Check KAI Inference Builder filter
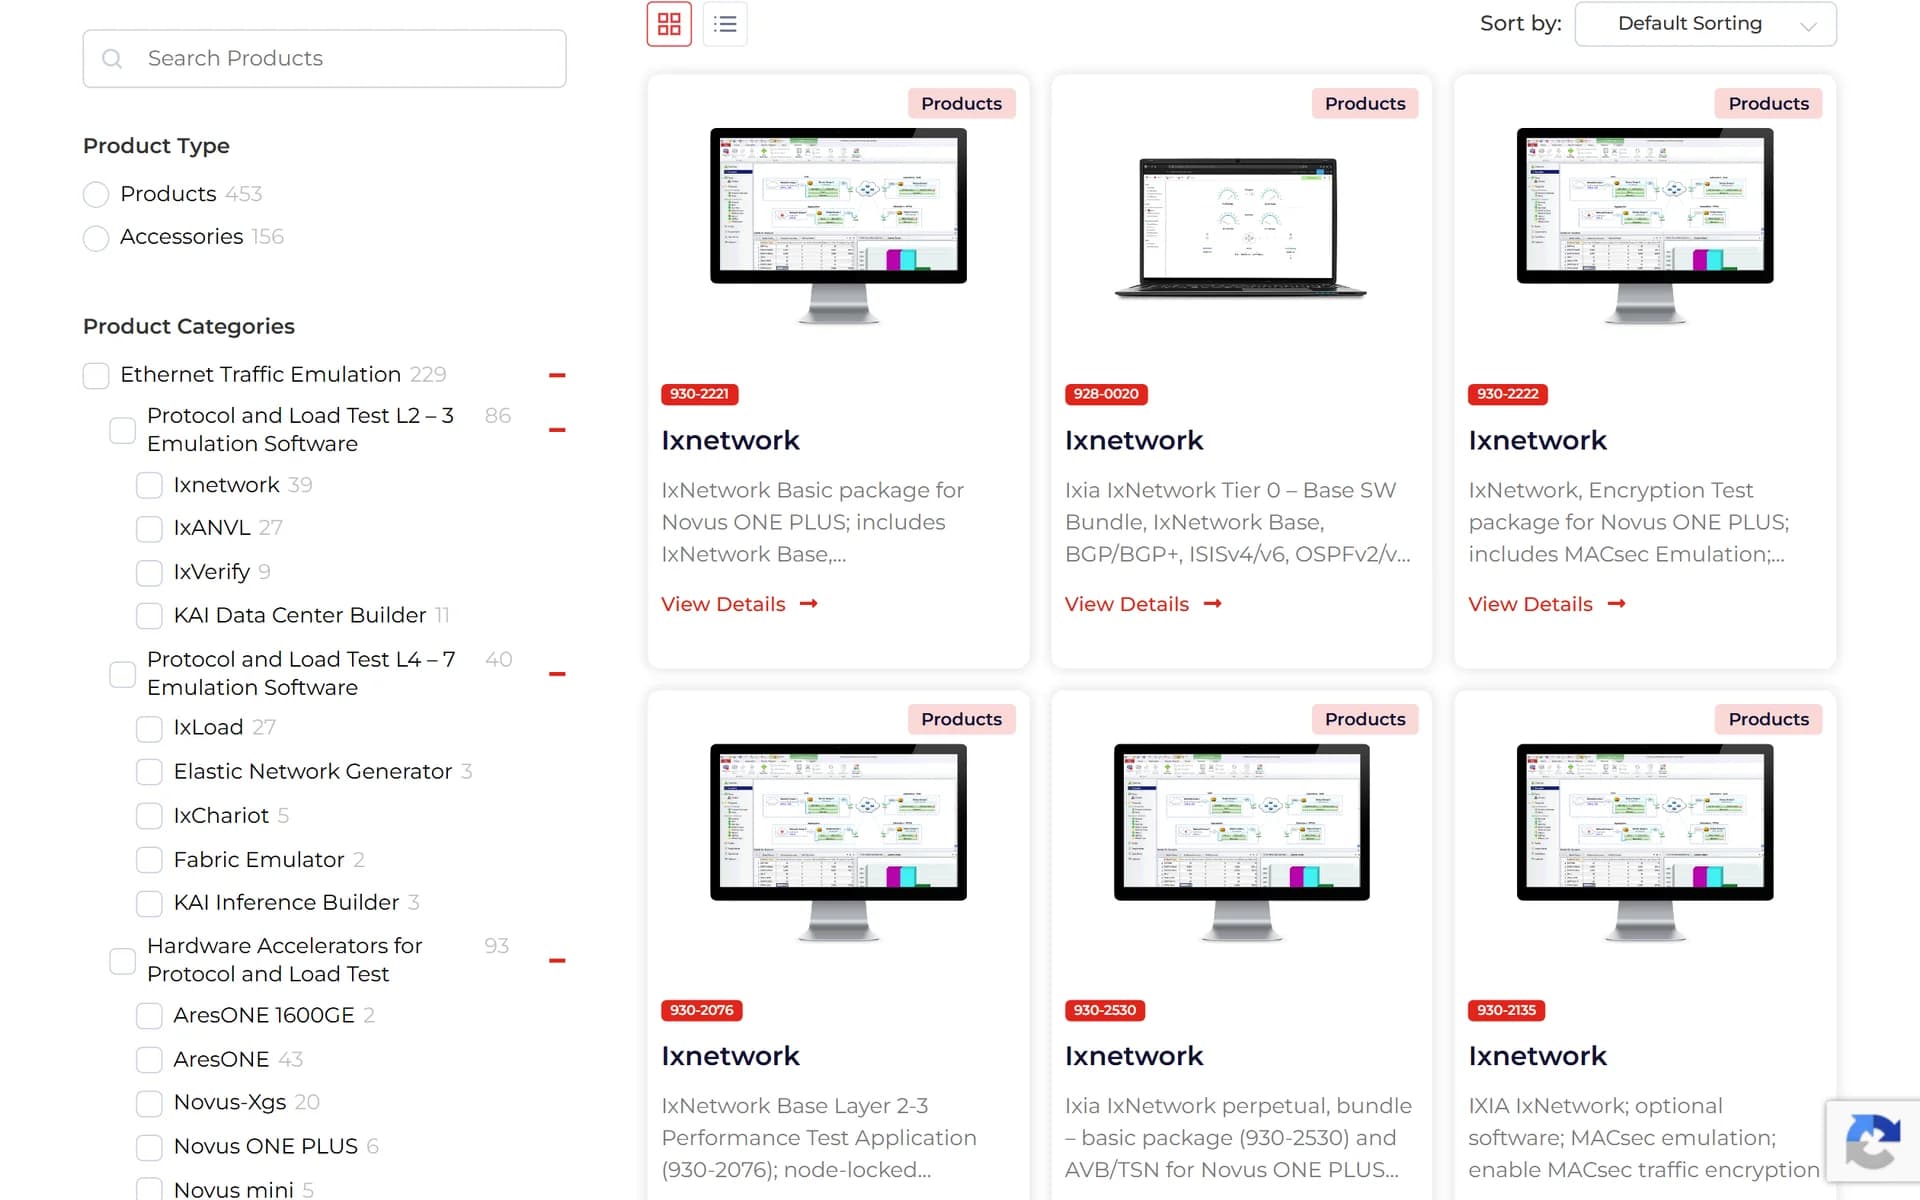 (x=149, y=903)
